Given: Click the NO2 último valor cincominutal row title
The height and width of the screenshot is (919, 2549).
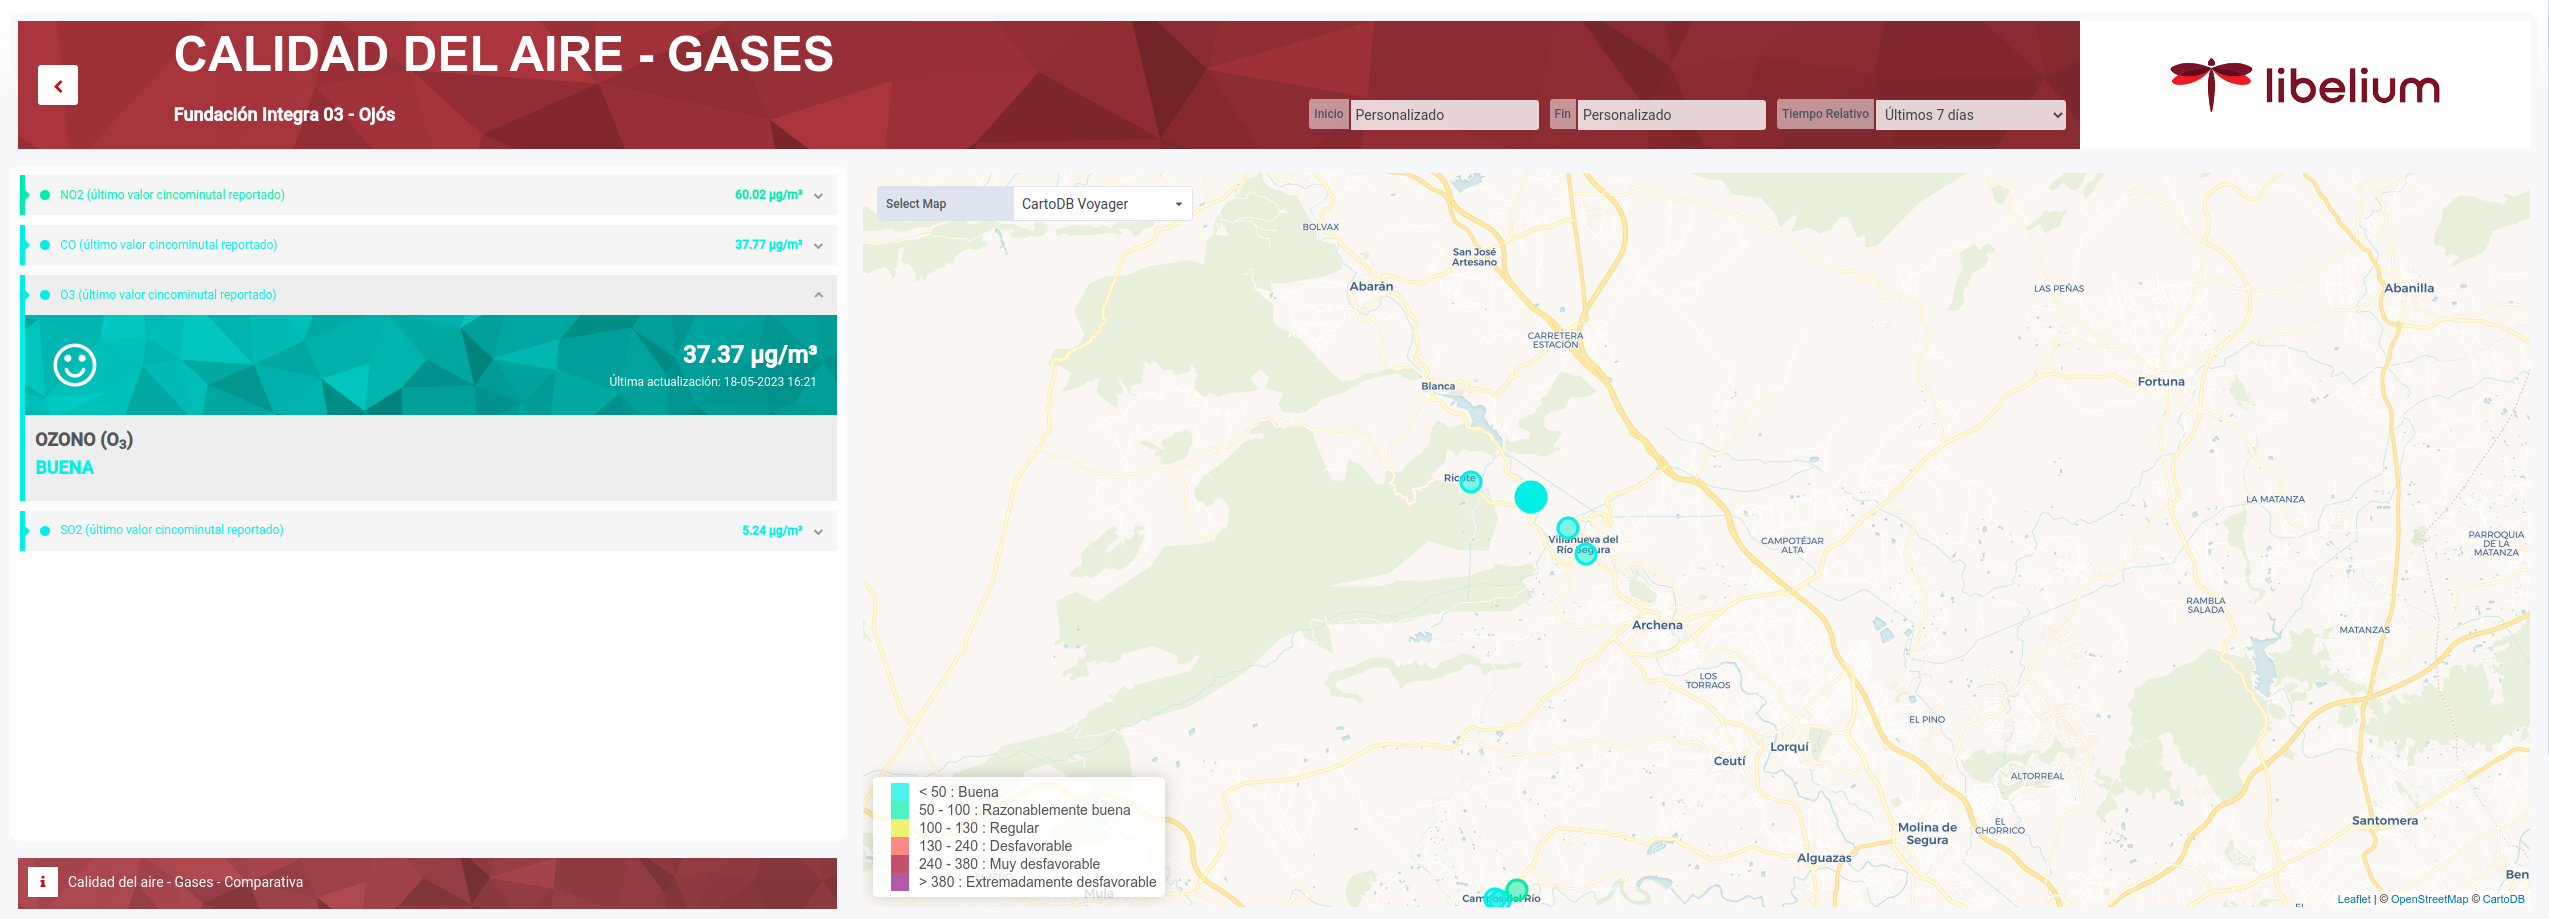Looking at the screenshot, I should coord(172,195).
